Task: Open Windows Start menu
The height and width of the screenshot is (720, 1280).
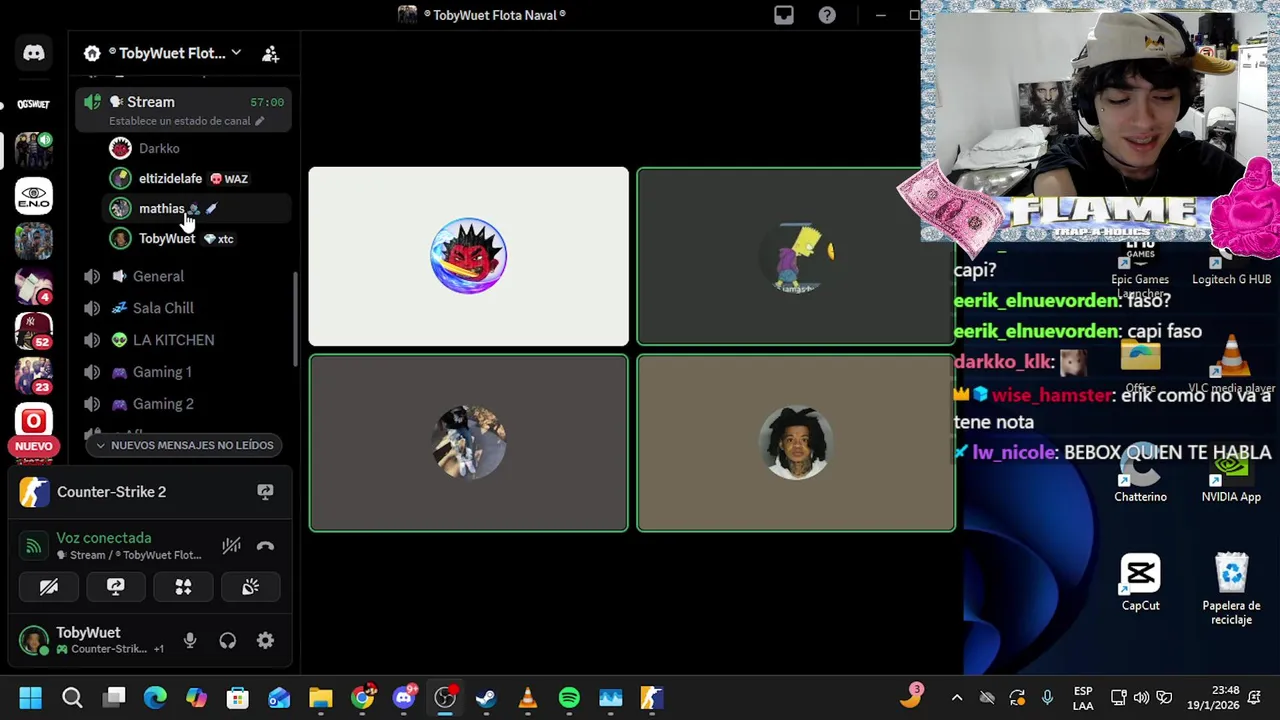Action: click(31, 697)
